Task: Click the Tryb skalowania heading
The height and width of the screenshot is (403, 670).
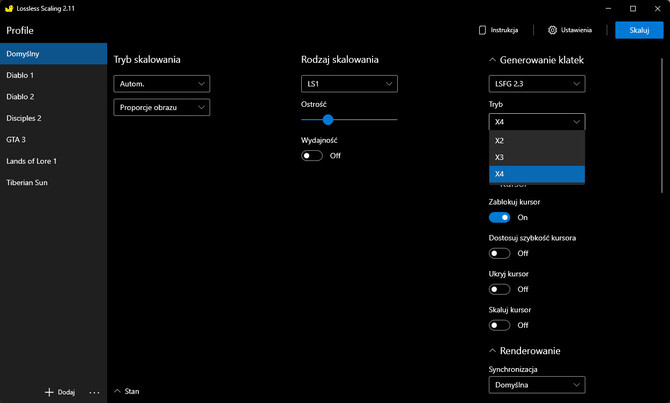Action: click(x=147, y=60)
